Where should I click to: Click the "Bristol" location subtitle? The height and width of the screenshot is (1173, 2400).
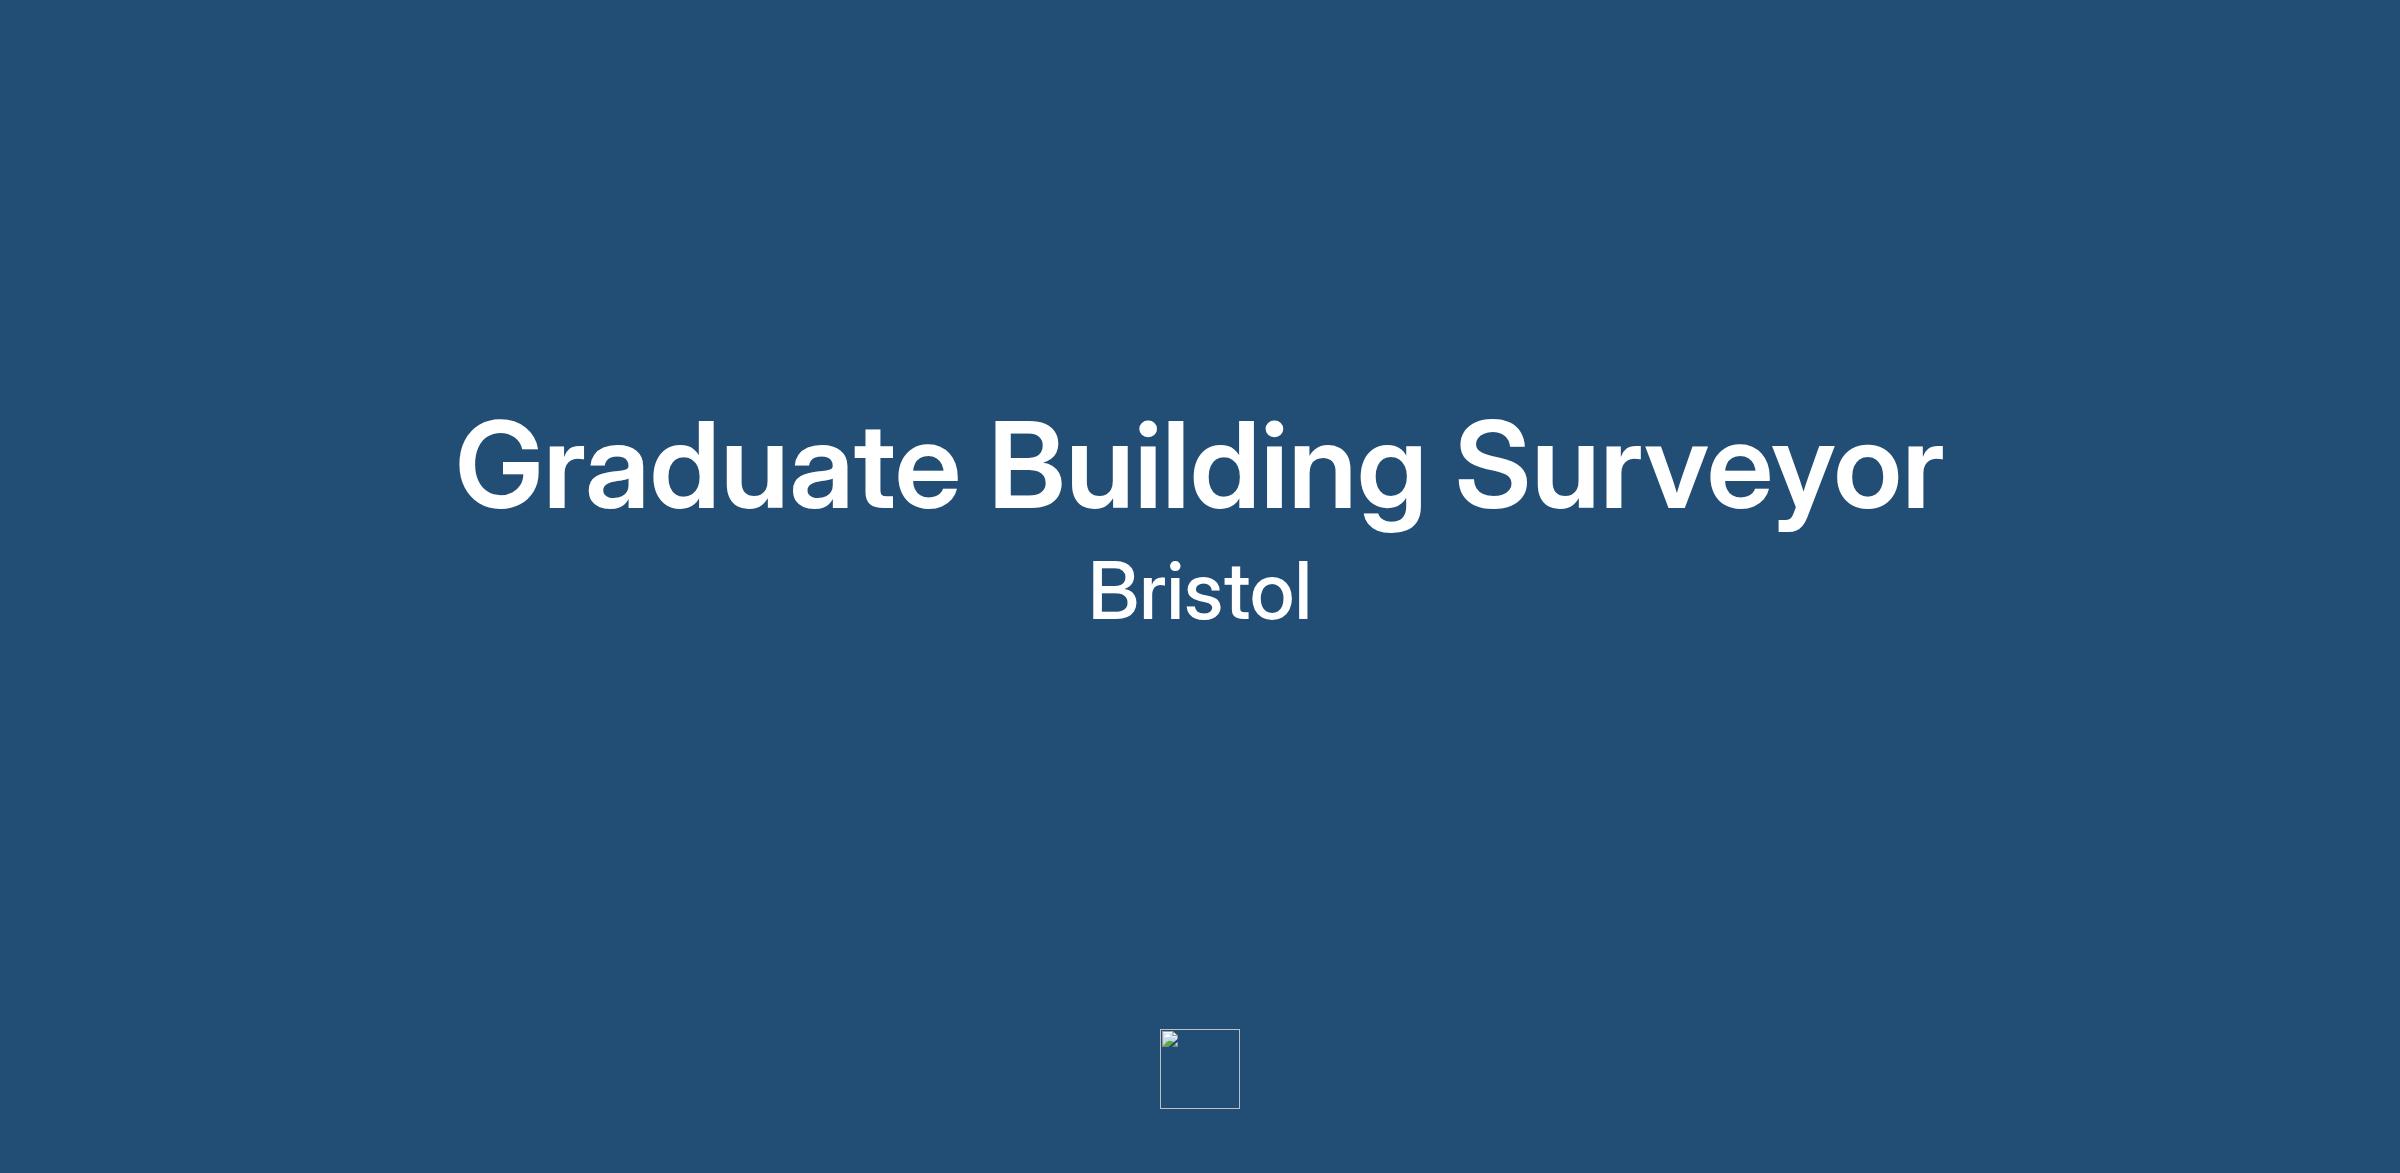point(1199,592)
